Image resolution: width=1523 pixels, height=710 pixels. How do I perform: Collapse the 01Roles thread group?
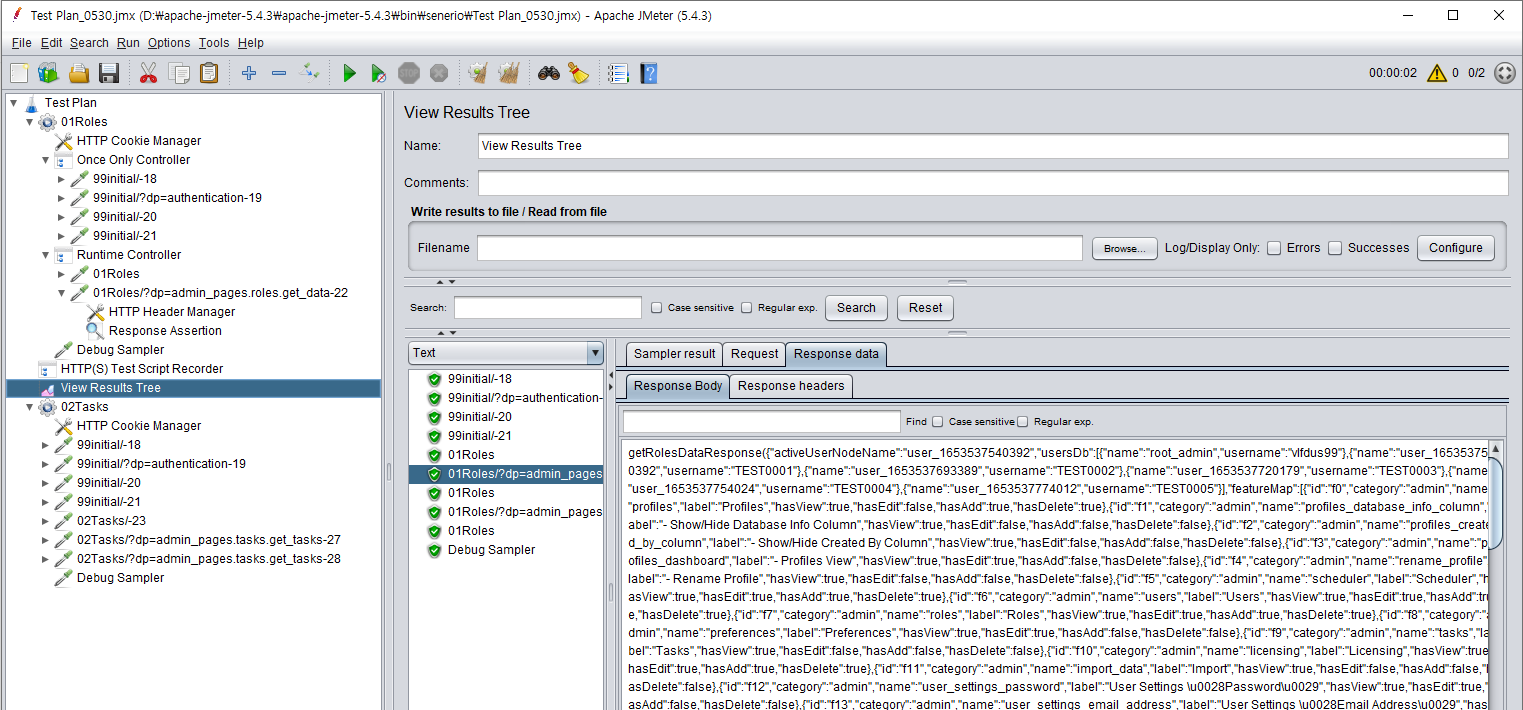(x=29, y=122)
